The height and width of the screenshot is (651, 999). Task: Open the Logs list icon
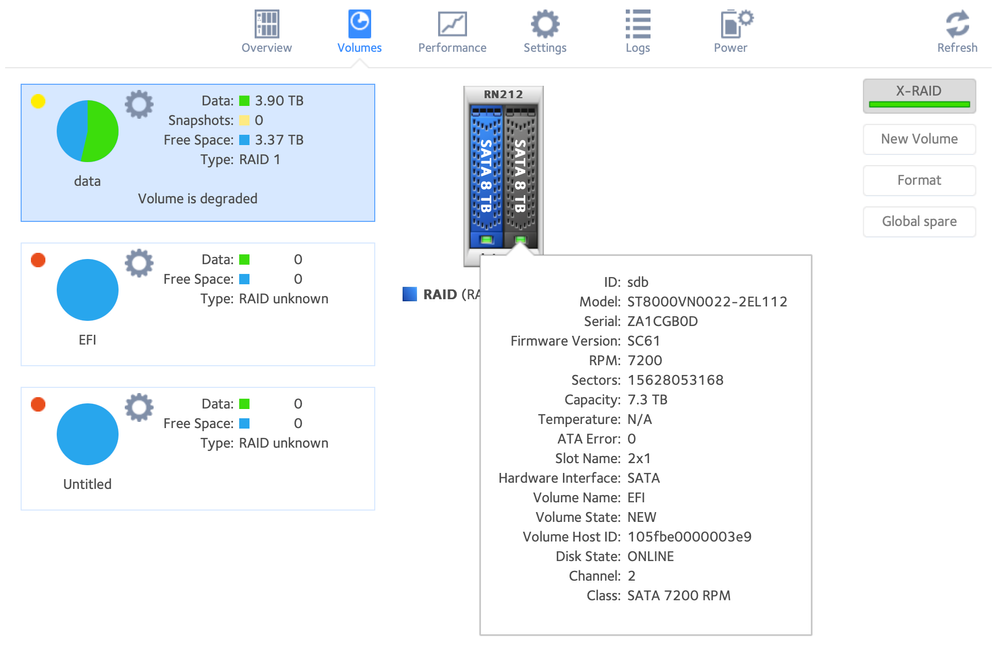point(638,24)
